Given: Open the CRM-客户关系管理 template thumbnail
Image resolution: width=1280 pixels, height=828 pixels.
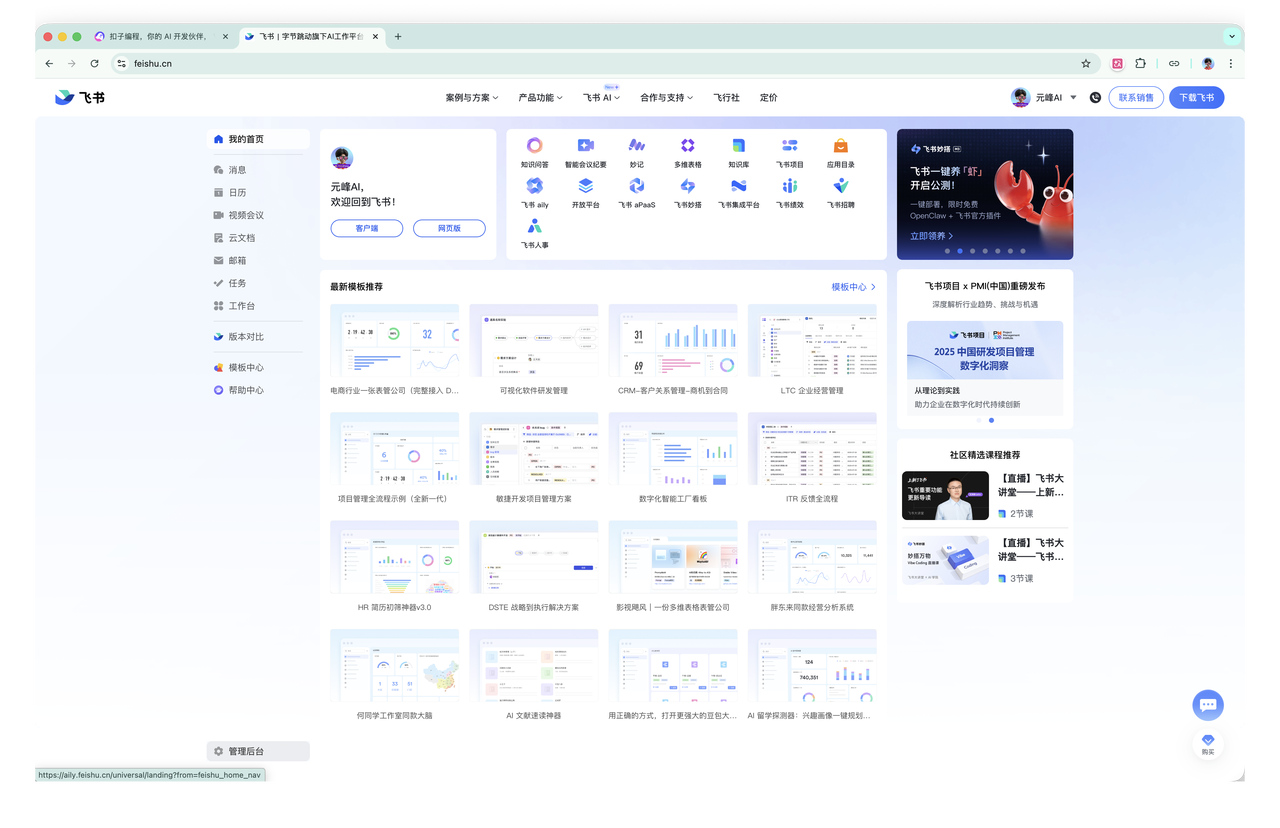Looking at the screenshot, I should click(x=673, y=343).
